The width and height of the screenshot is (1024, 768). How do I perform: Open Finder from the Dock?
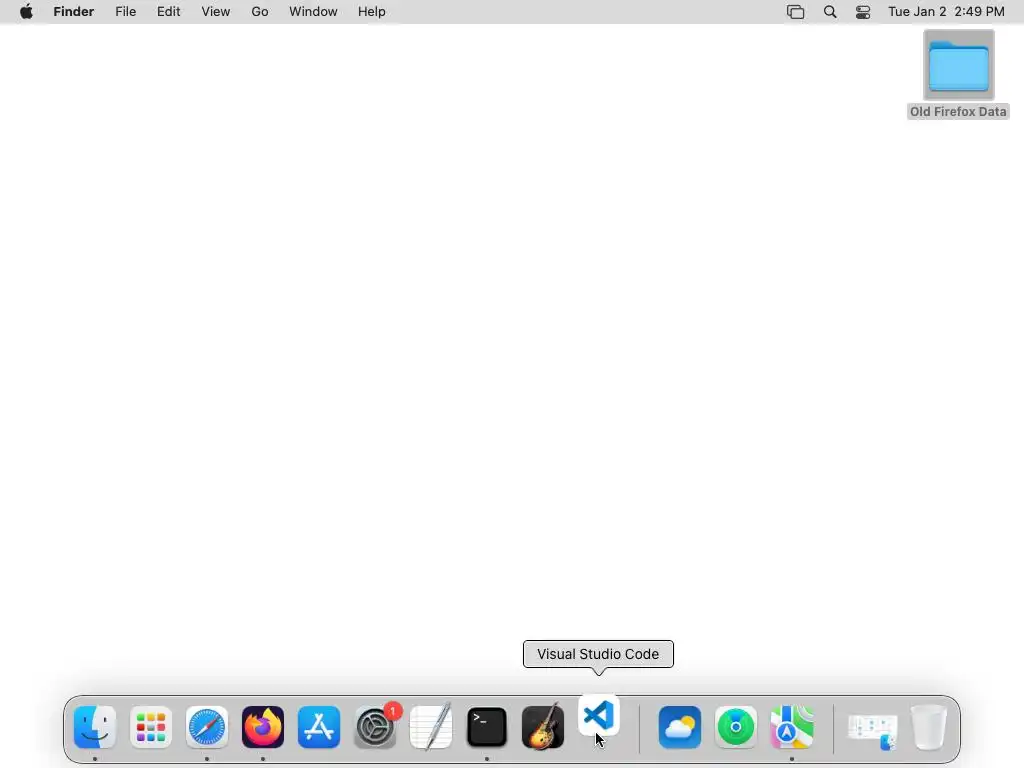tap(95, 727)
